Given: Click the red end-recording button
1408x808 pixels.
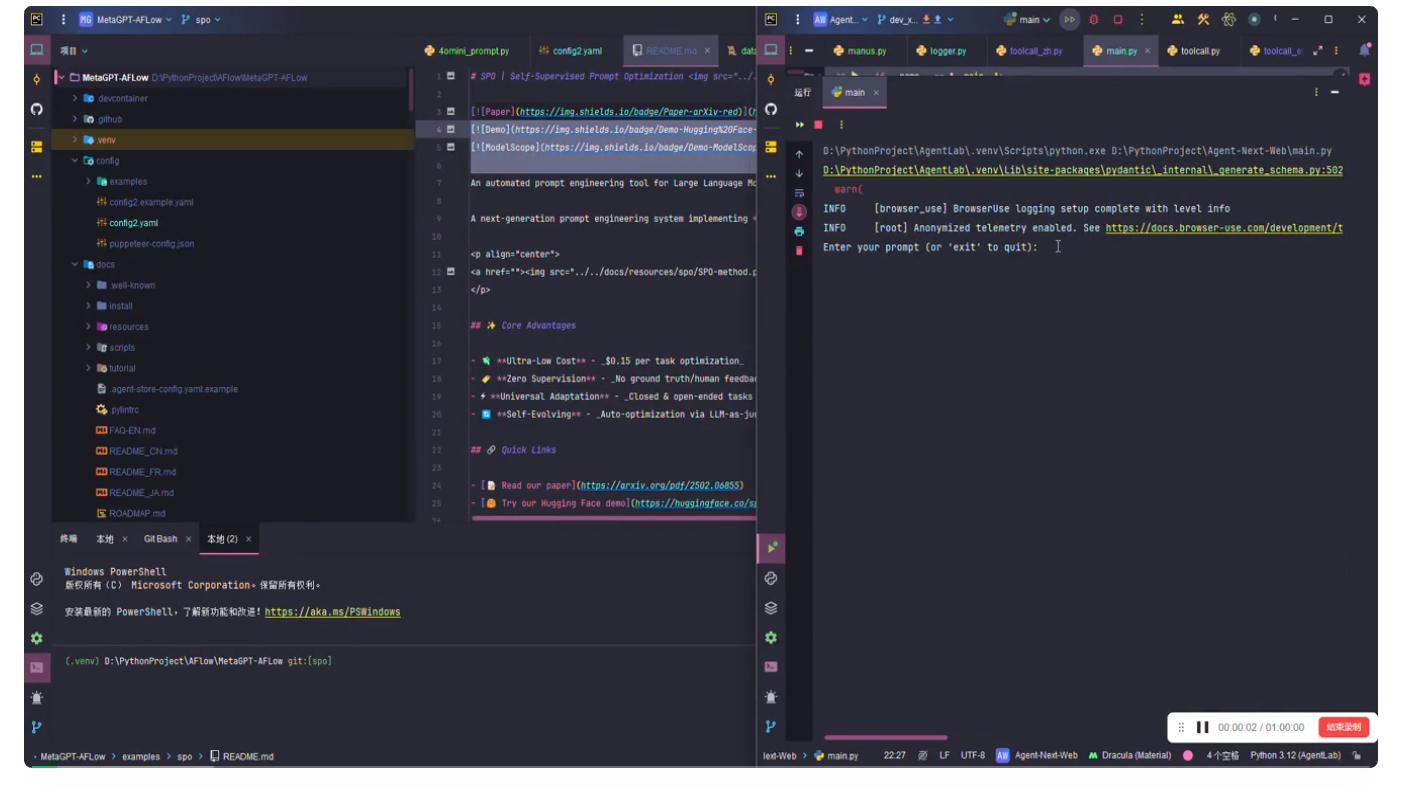Looking at the screenshot, I should tap(1343, 727).
